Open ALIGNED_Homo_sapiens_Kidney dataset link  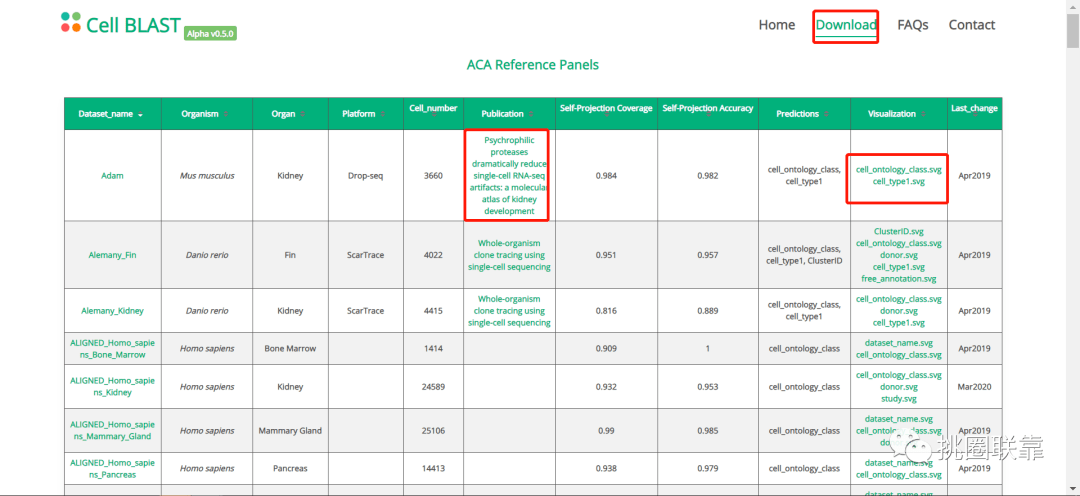(112, 386)
